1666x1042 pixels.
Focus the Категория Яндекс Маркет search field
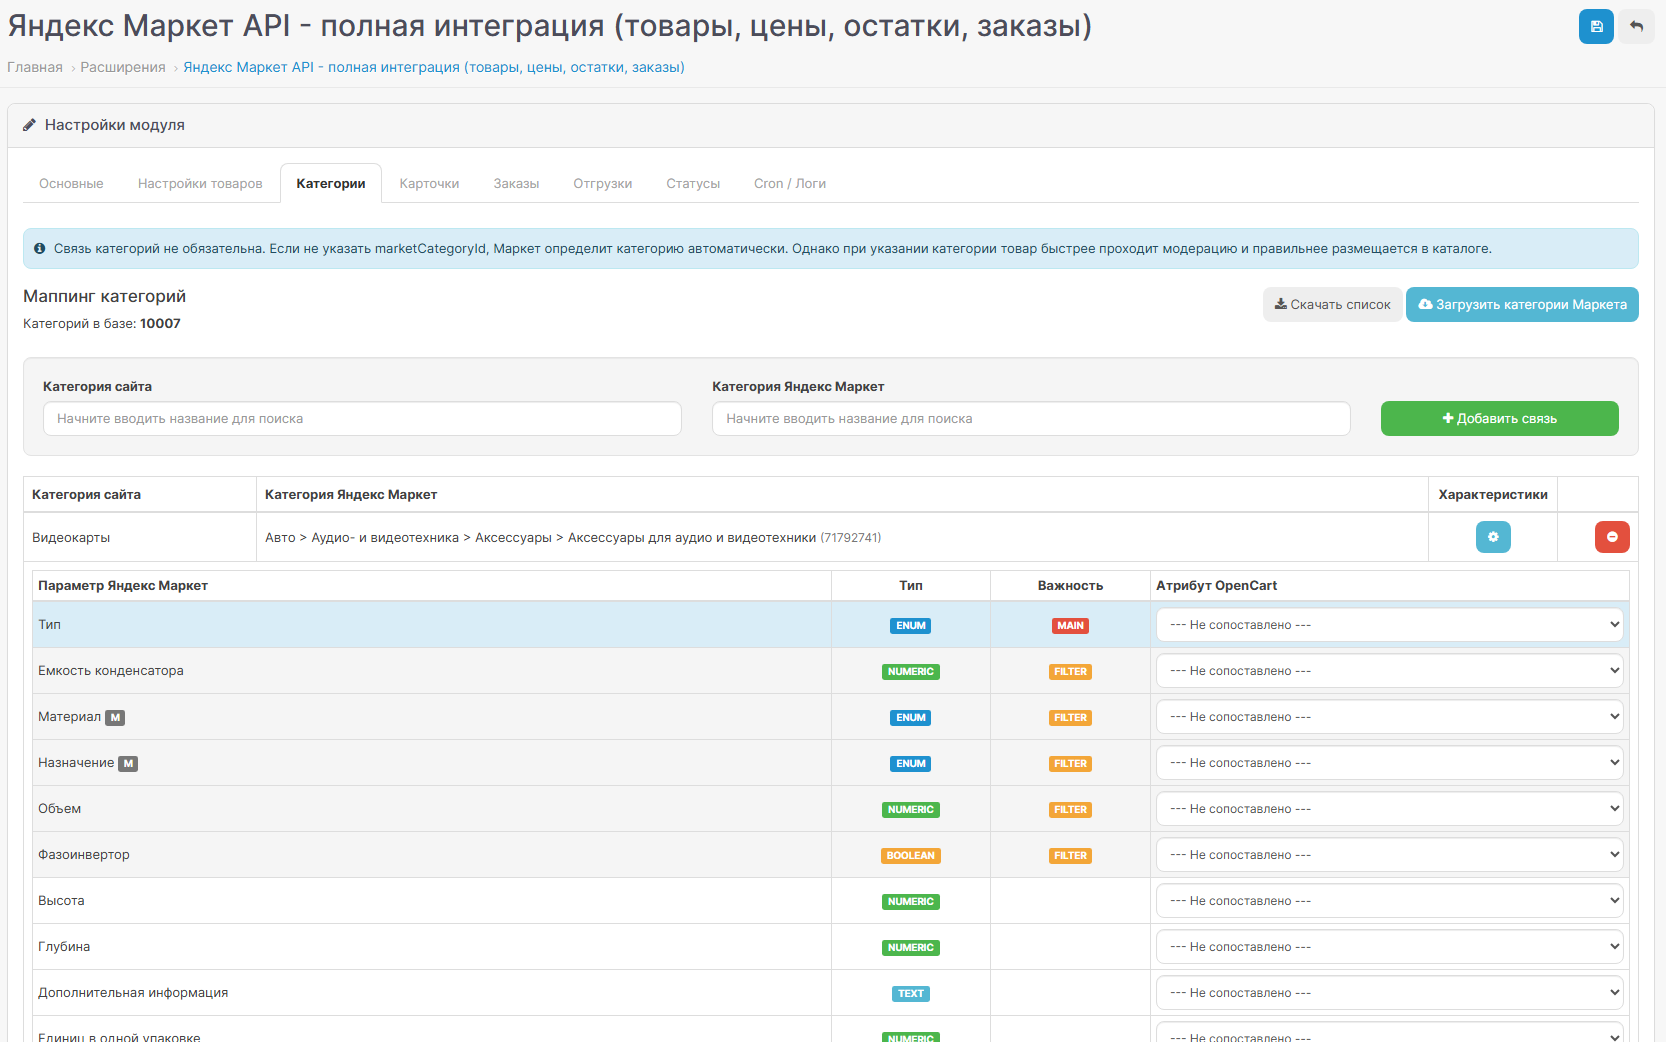click(1031, 419)
